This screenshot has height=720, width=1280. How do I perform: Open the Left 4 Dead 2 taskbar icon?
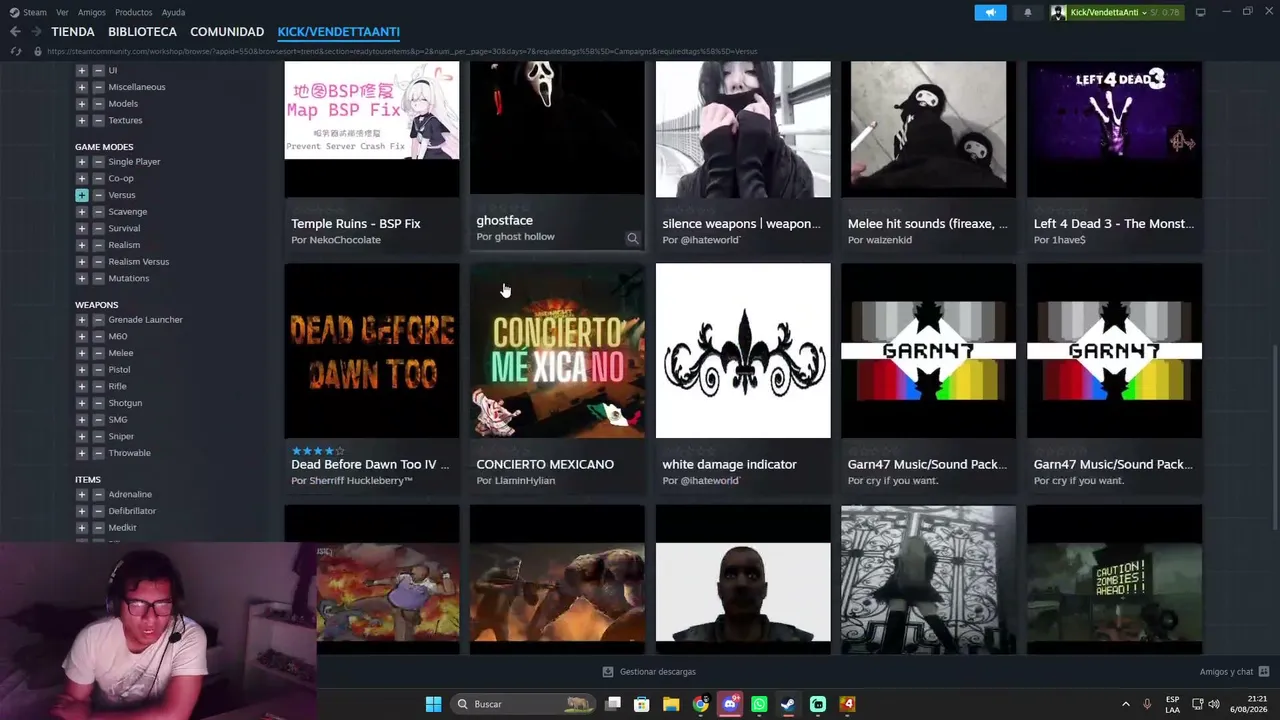[847, 704]
